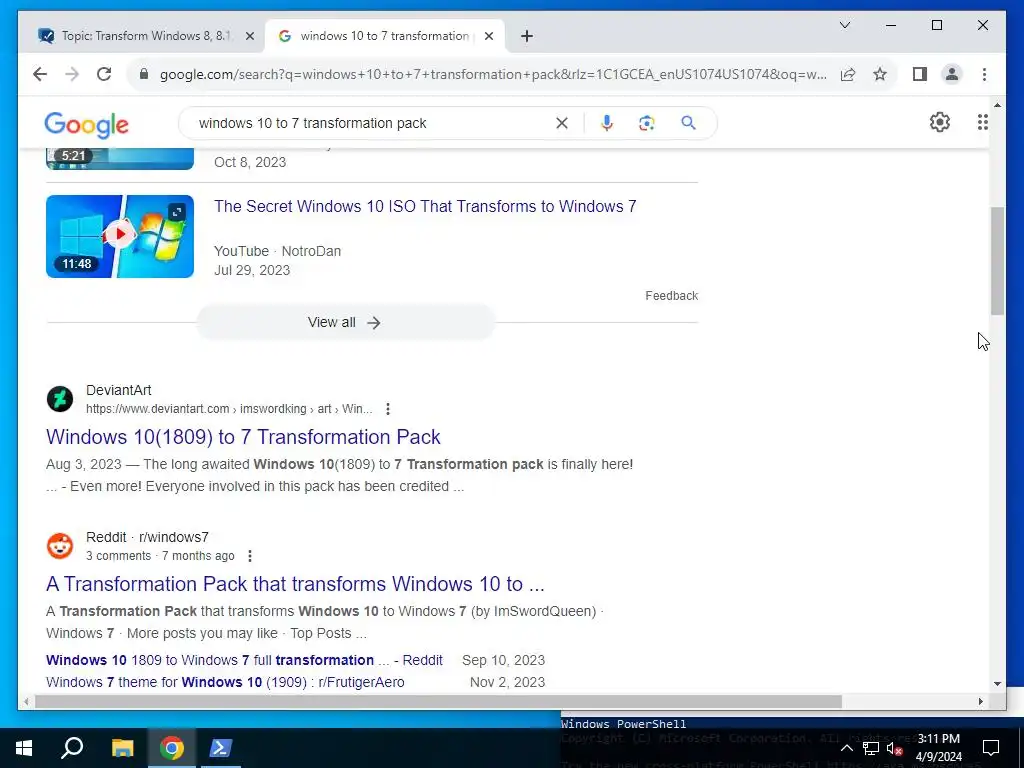Play the Secret Windows 10 ISO video thumbnail

(x=120, y=236)
